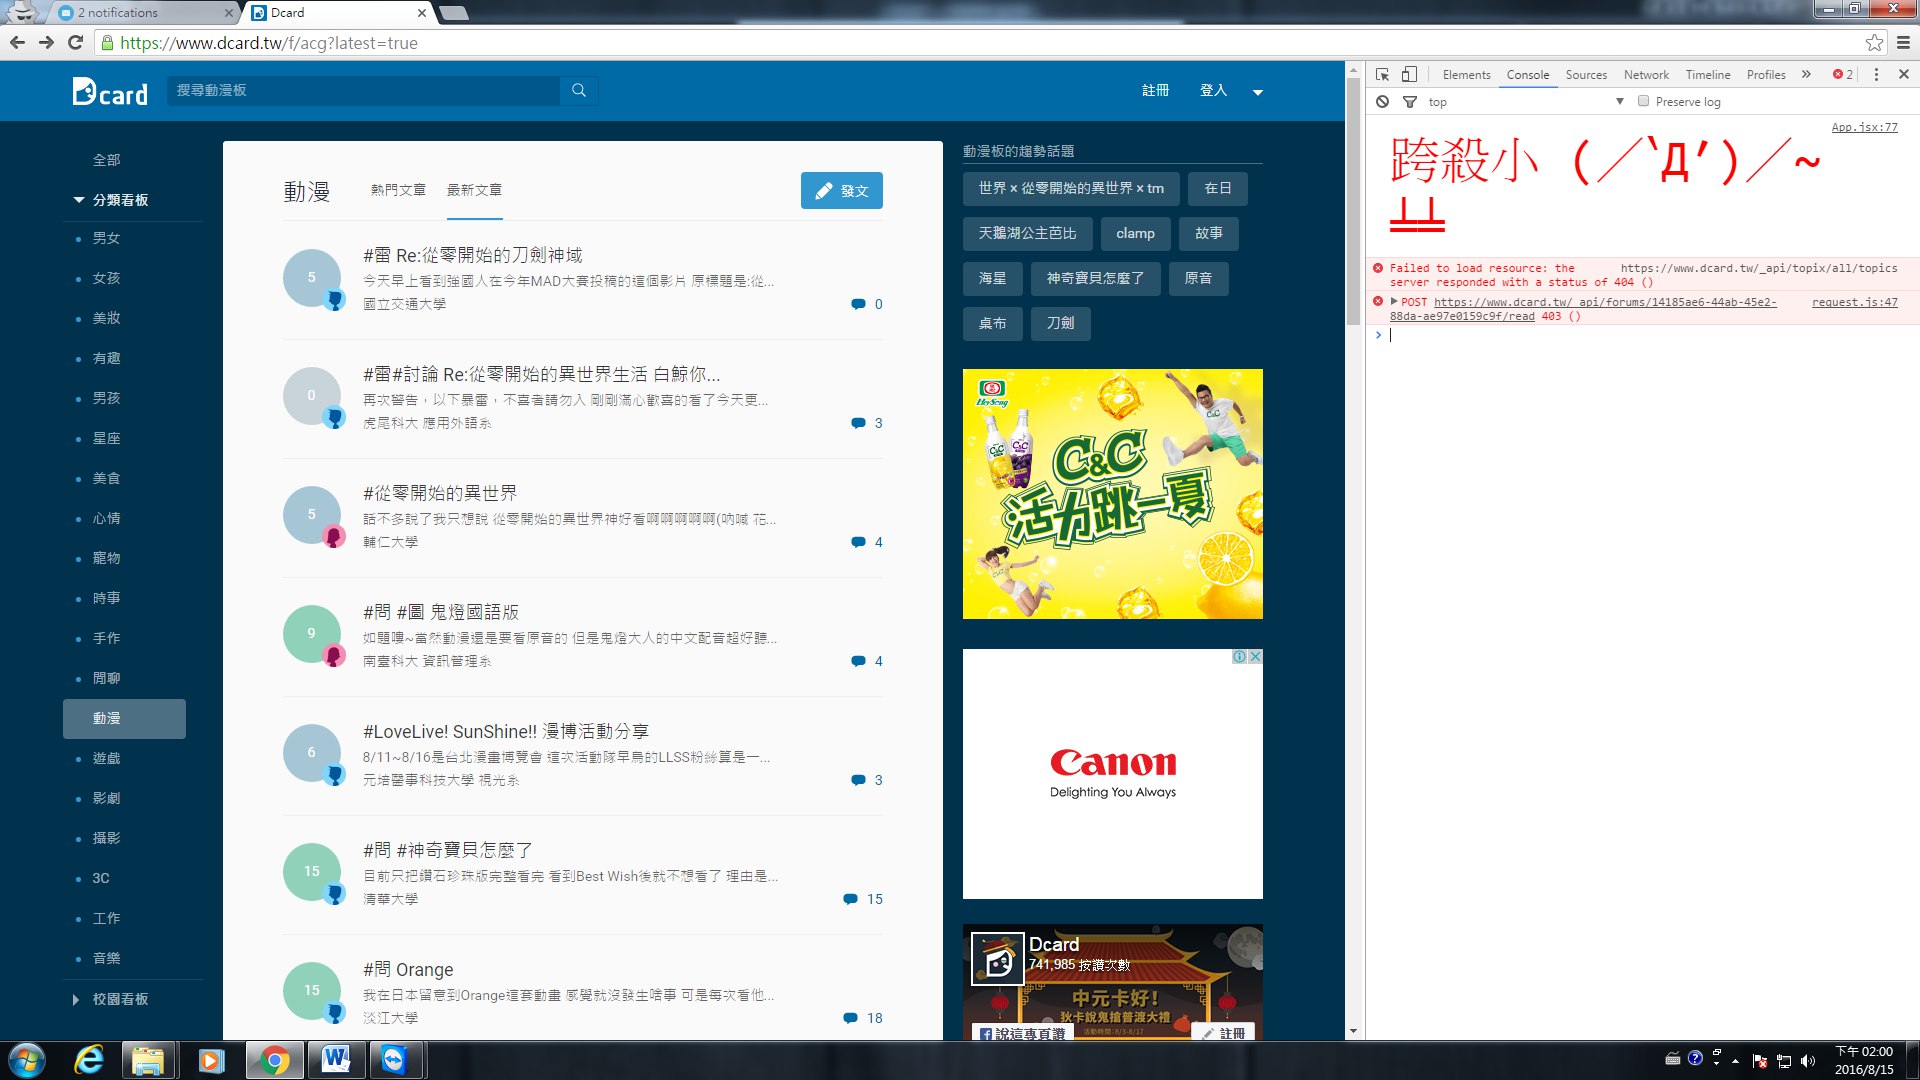Image resolution: width=1920 pixels, height=1080 pixels.
Task: Click the 發文 post button
Action: point(841,191)
